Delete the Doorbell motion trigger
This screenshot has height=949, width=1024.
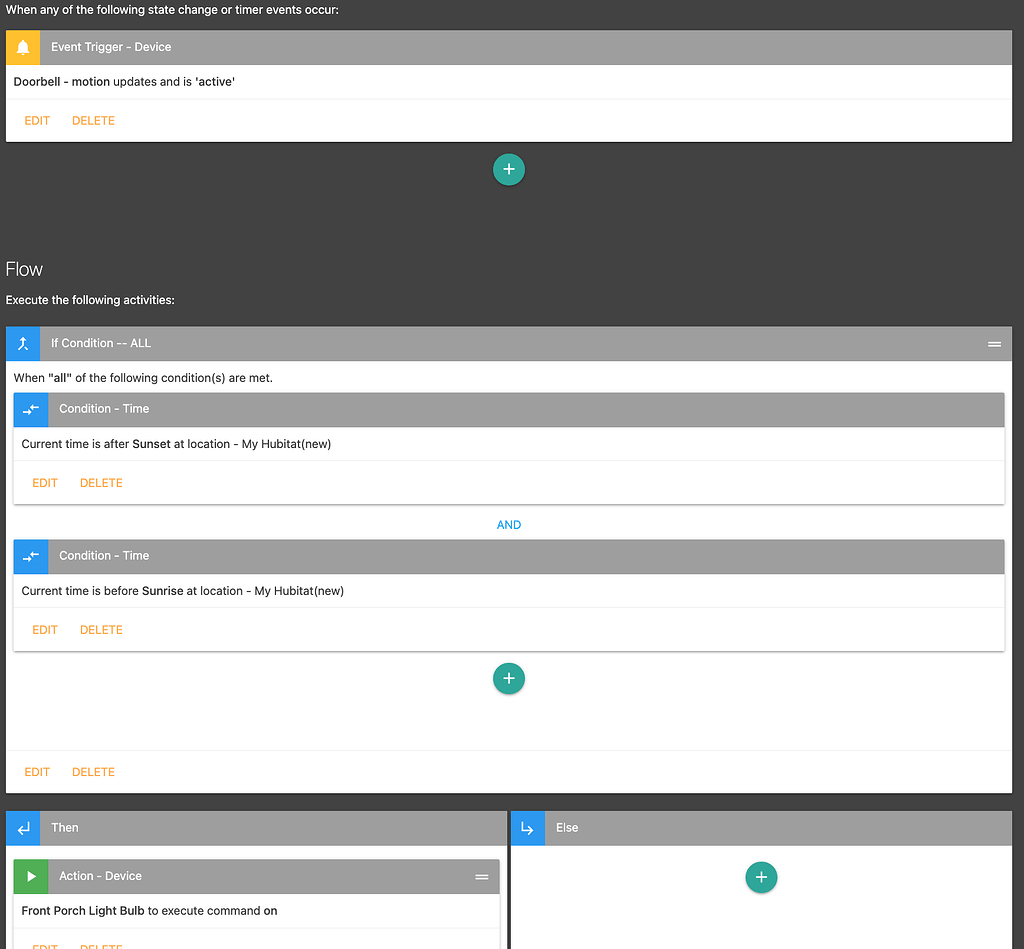[93, 120]
